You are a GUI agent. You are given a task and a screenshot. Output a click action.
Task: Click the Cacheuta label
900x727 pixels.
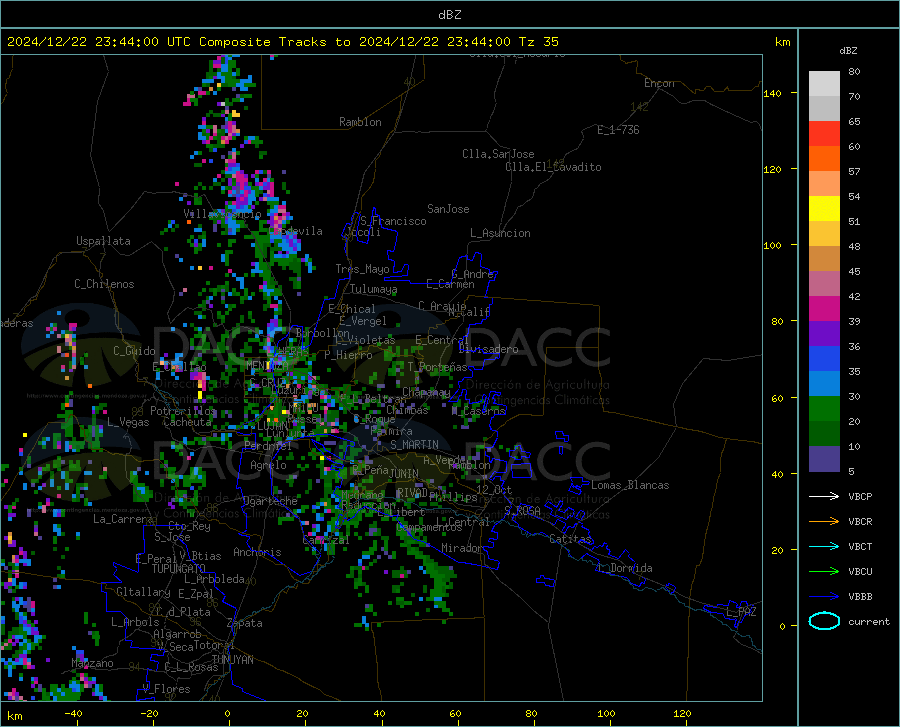pos(187,422)
